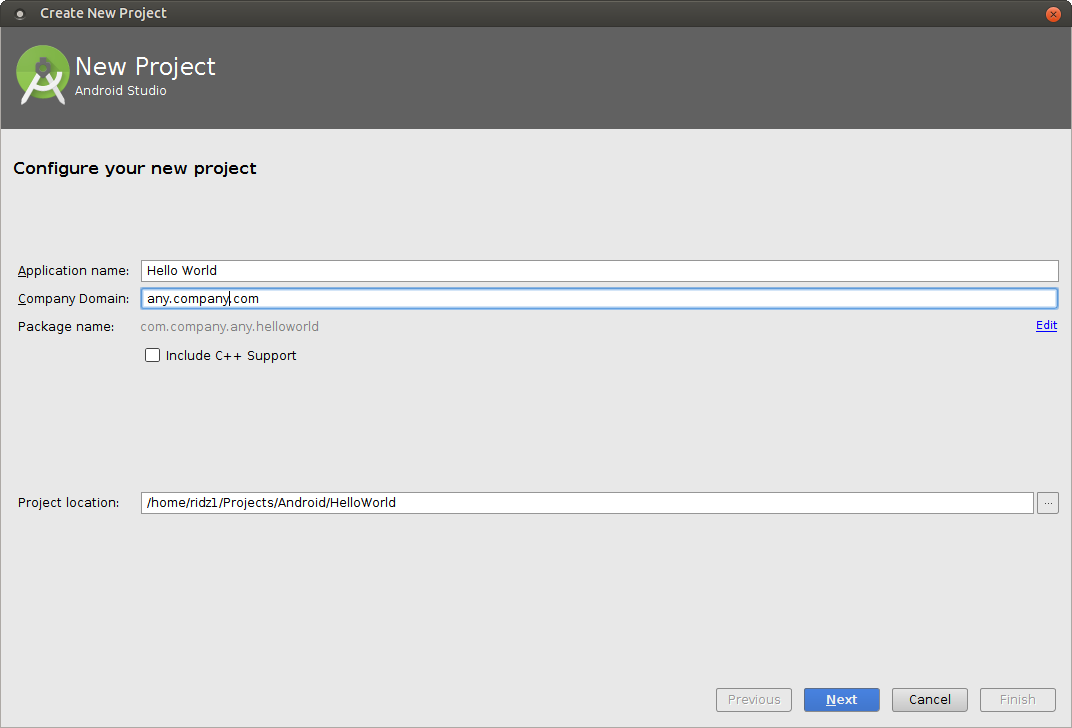1072x728 pixels.
Task: Click the Project location label
Action: (x=68, y=502)
